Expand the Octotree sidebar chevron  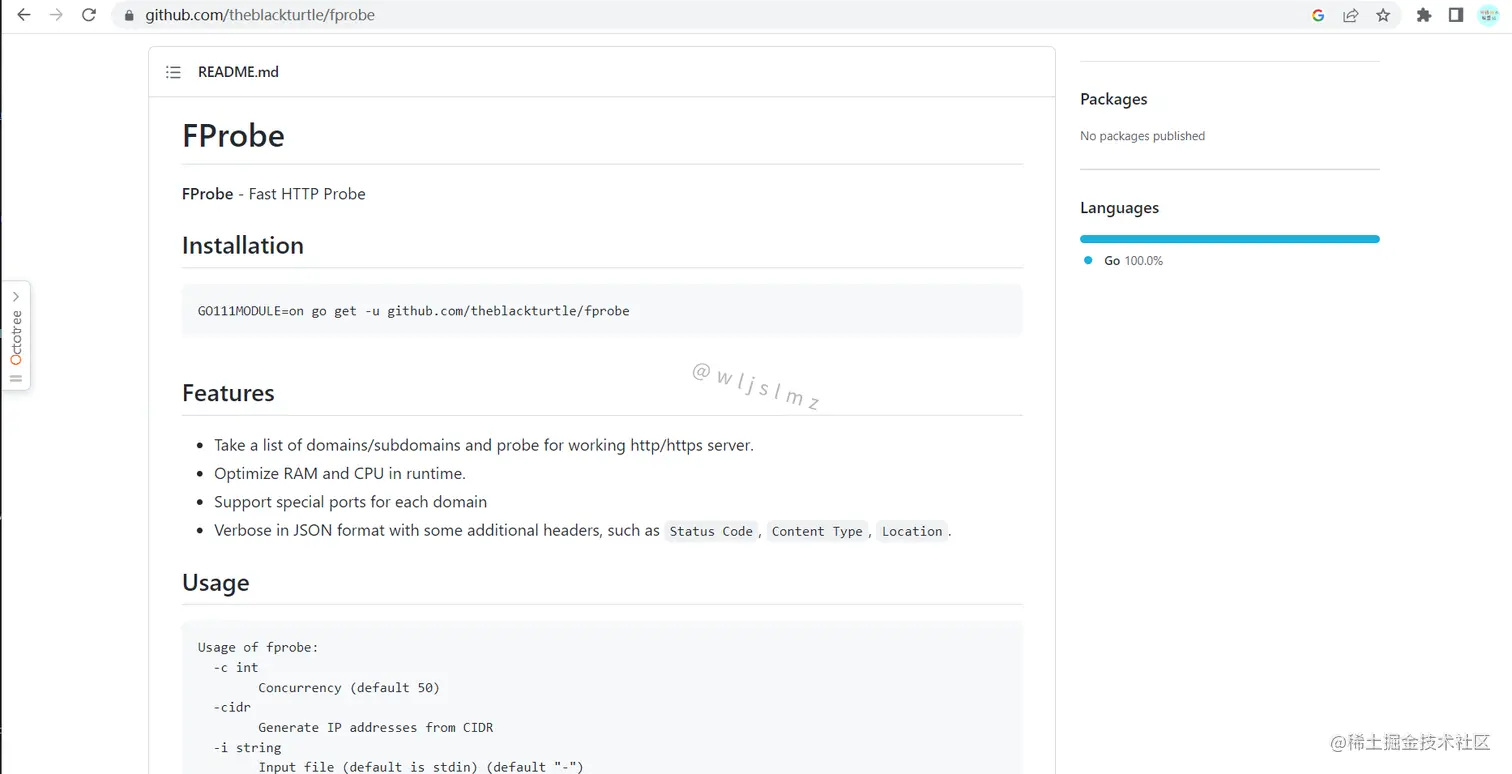point(16,297)
